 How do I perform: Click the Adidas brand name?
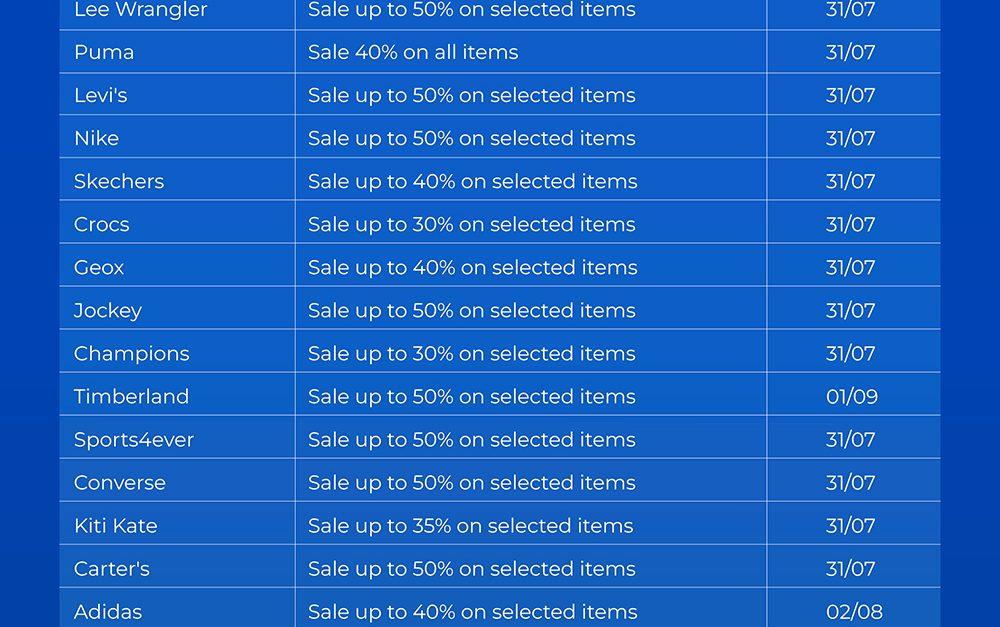tap(108, 611)
